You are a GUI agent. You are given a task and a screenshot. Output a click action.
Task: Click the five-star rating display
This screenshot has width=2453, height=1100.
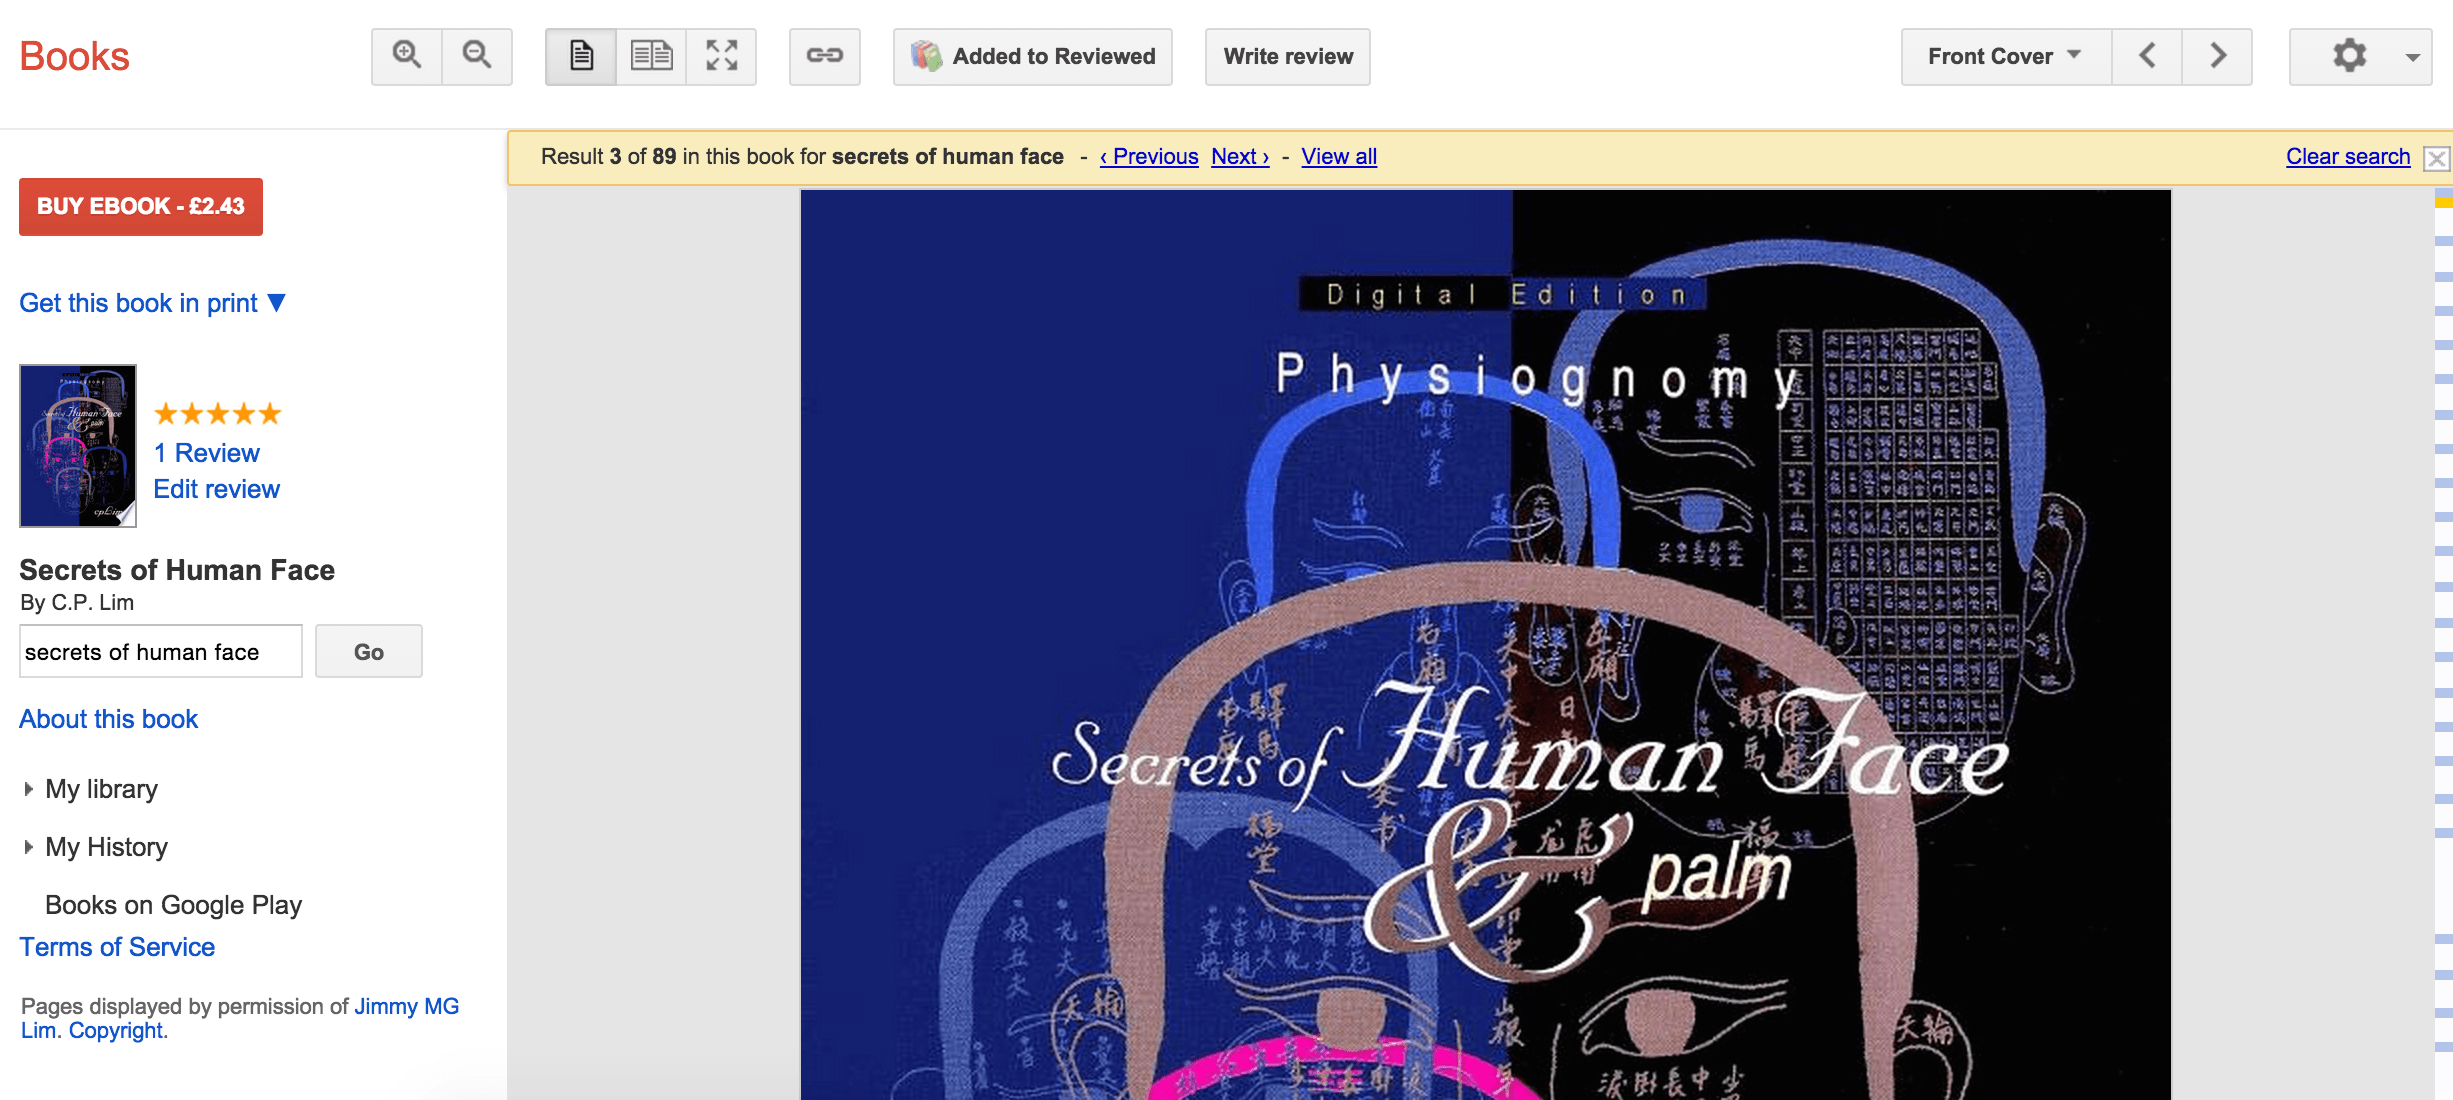pos(218,413)
